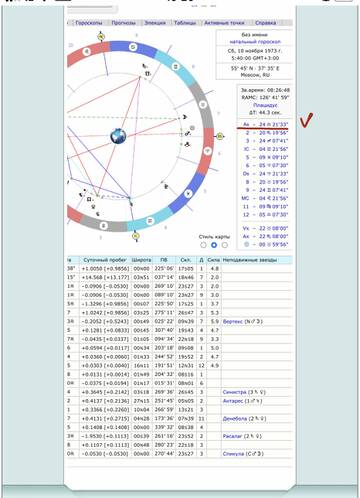Open the Спикула fixed star link

(234, 454)
